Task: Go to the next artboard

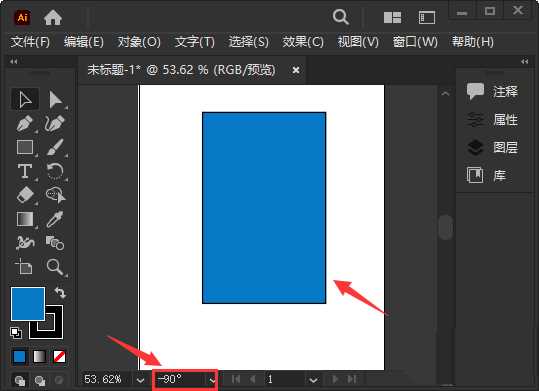Action: tap(335, 379)
